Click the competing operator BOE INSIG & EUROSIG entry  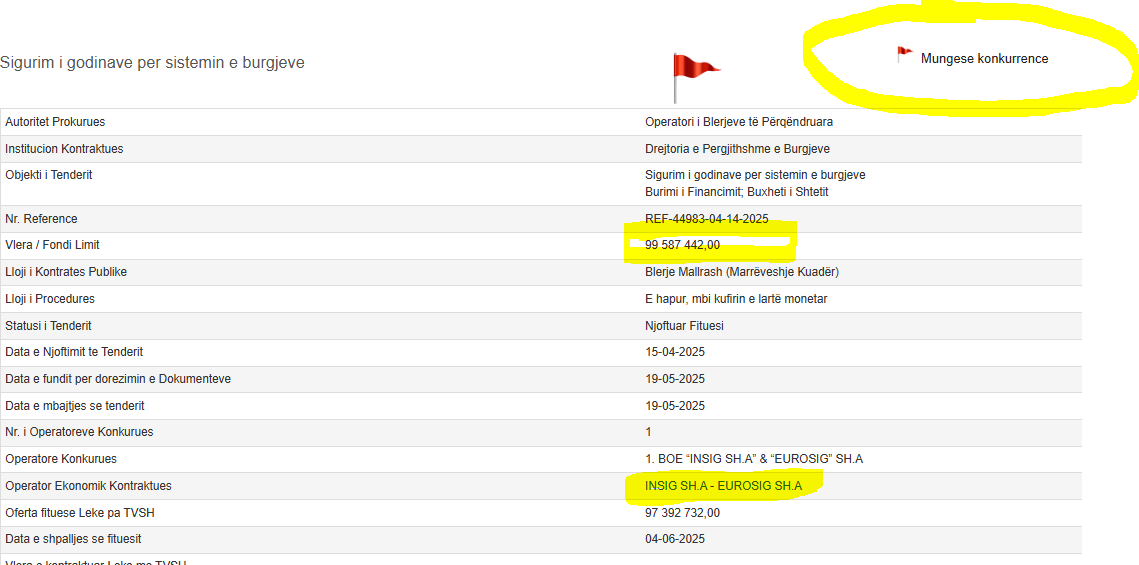753,459
